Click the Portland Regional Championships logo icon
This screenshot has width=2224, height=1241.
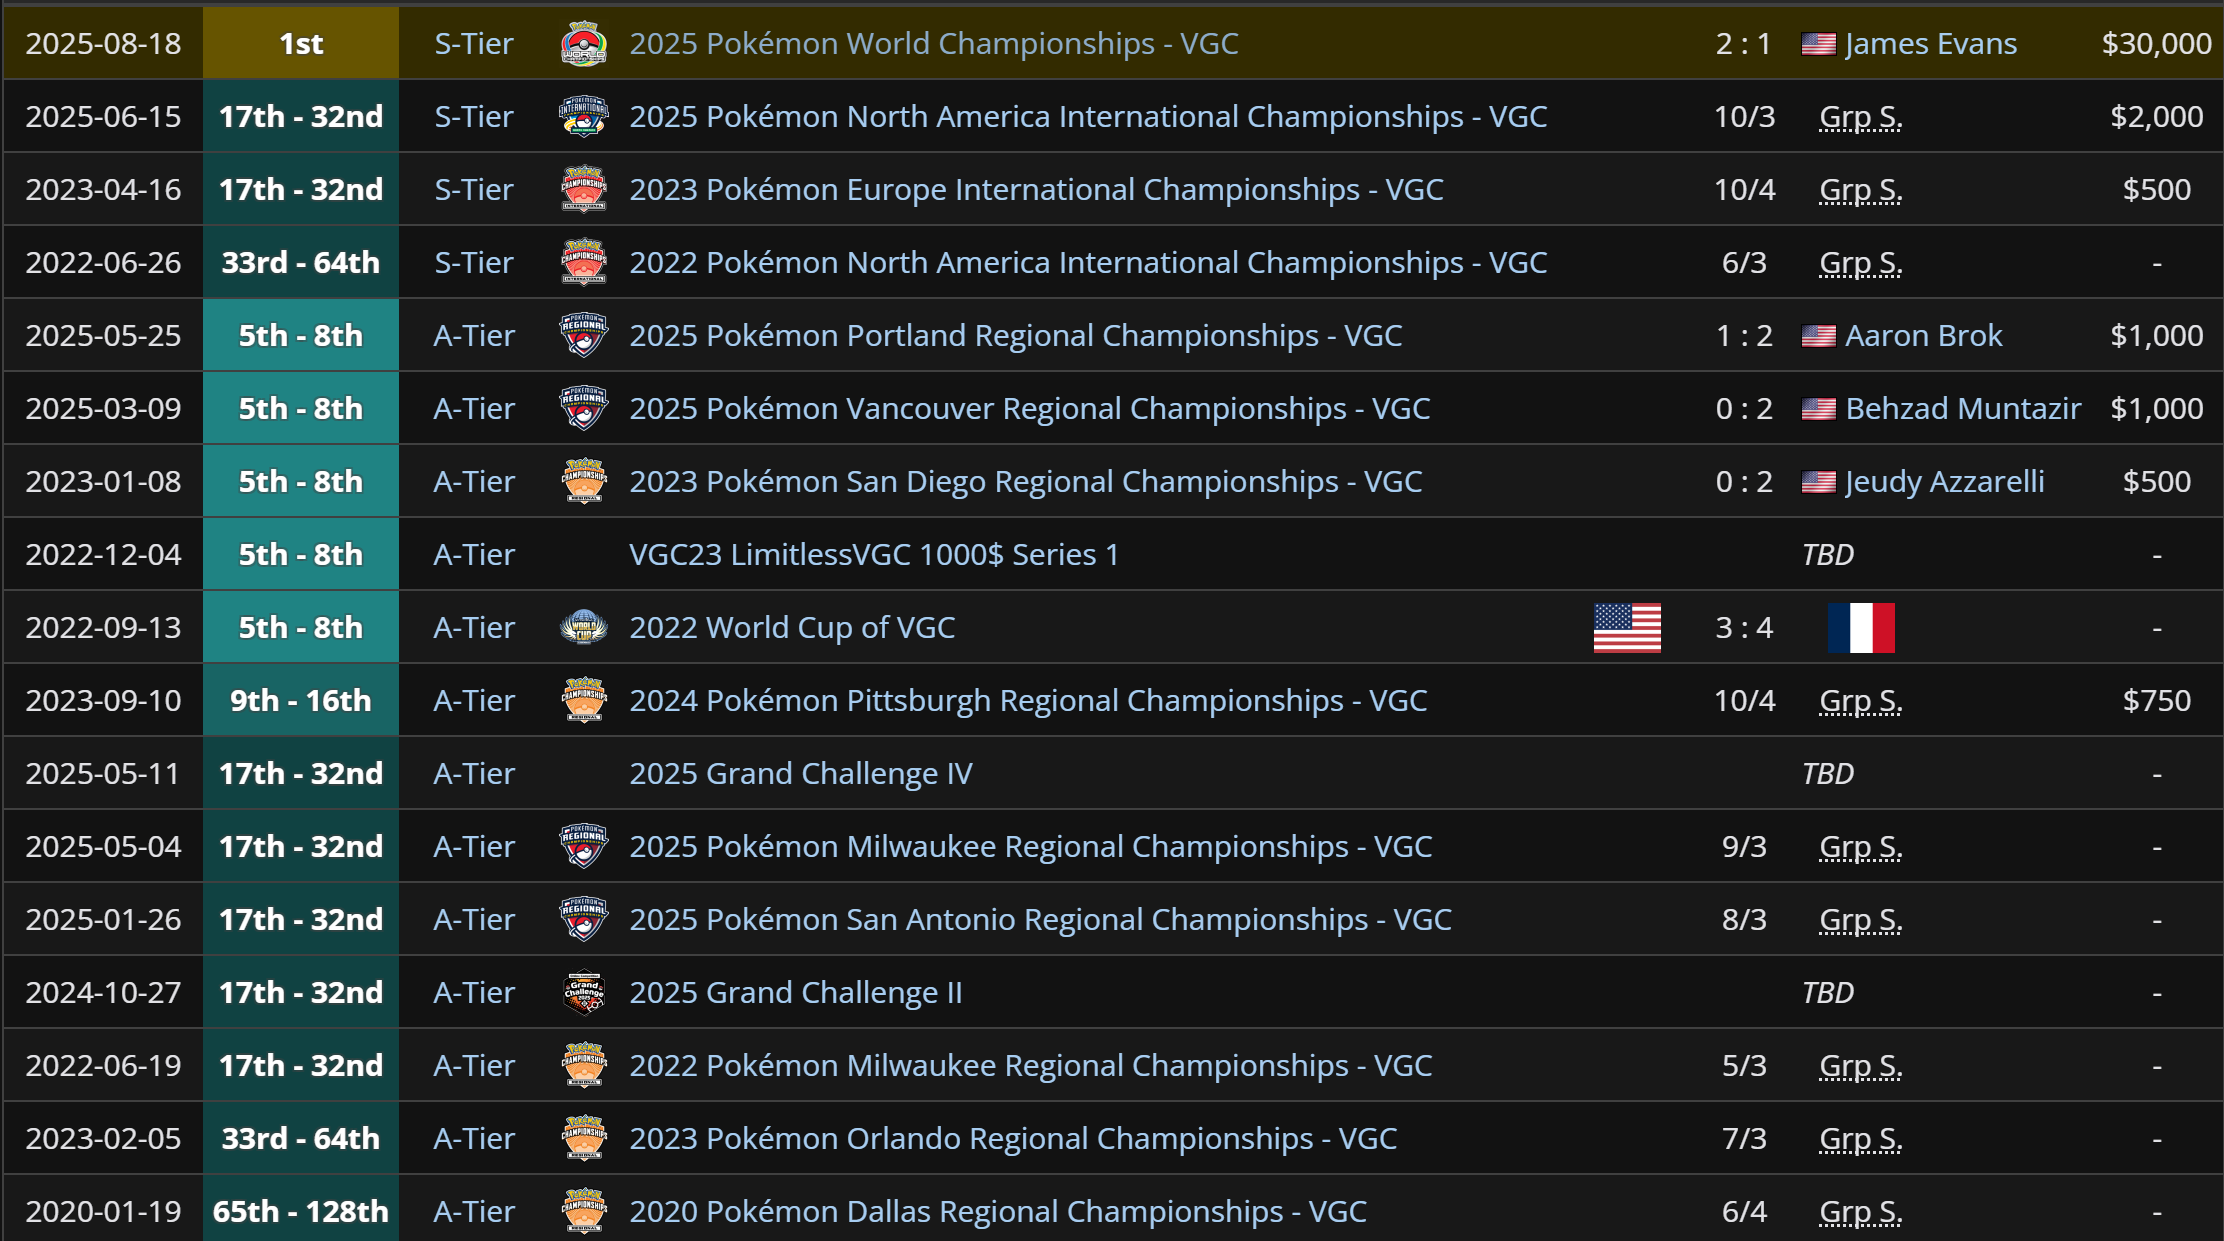point(583,336)
